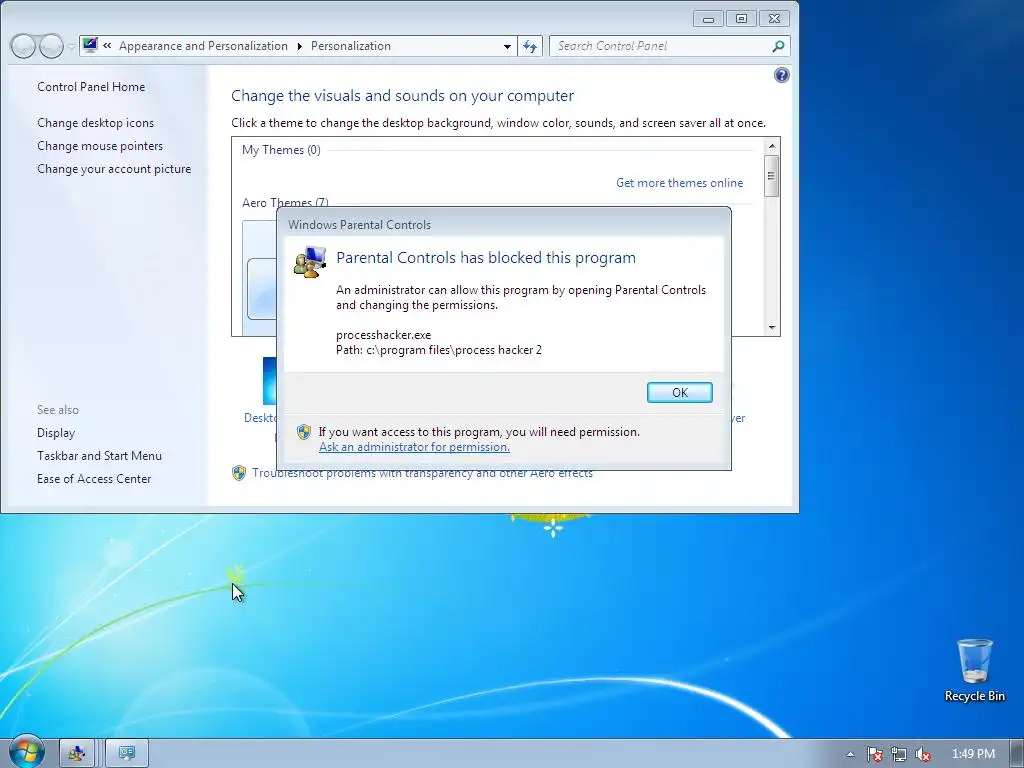1024x768 pixels.
Task: Click the Back navigation arrow button
Action: [x=23, y=46]
